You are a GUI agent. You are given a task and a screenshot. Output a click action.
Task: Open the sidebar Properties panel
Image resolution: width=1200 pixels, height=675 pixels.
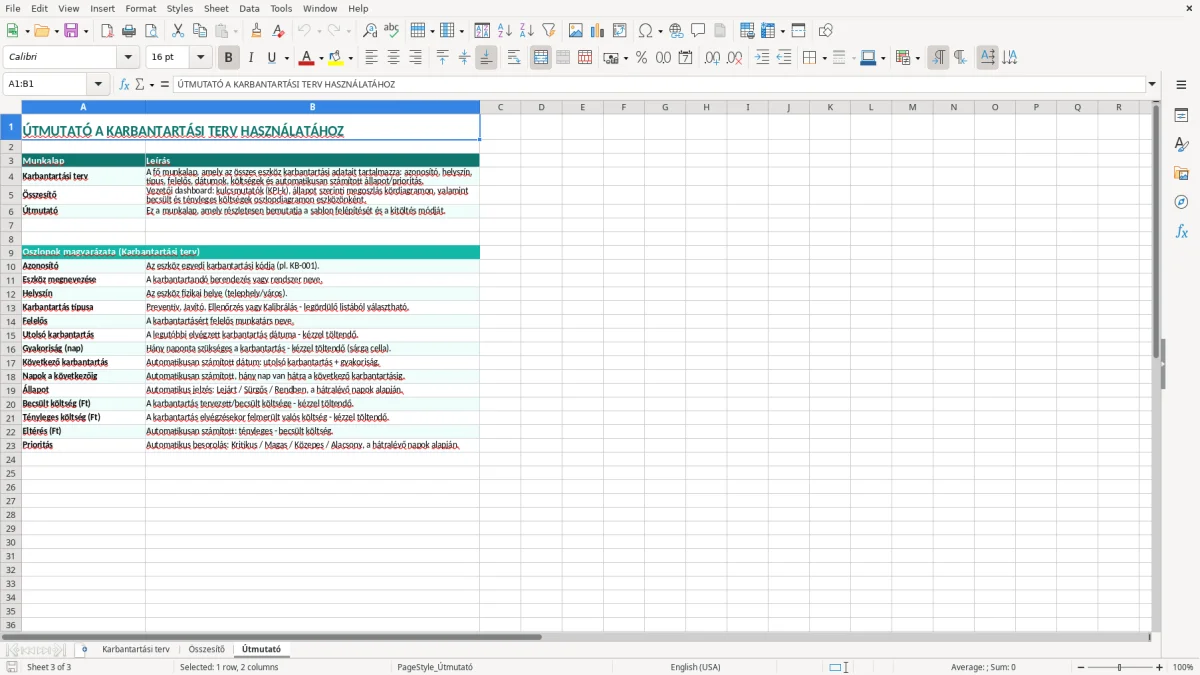(1181, 116)
